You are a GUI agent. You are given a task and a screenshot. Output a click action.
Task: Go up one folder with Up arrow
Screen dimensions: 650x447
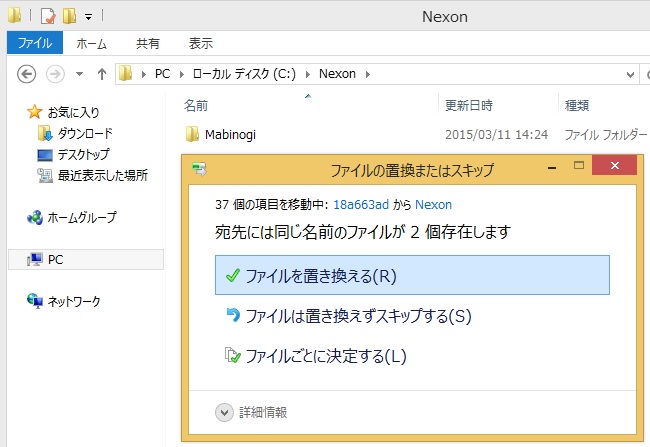click(x=102, y=74)
